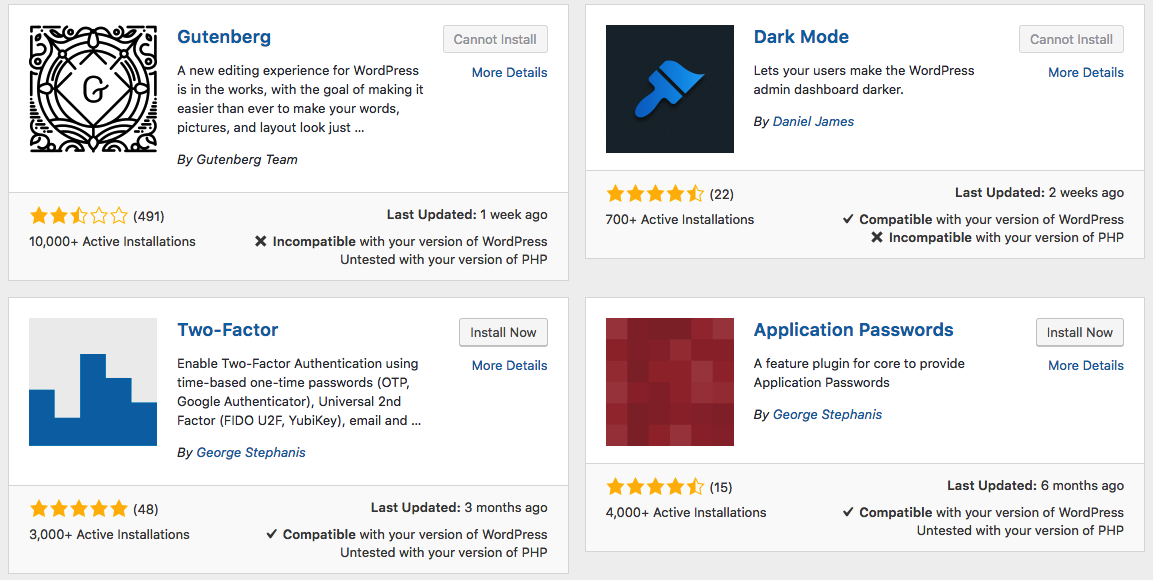
Task: Click the Gutenberg star rating
Action: [79, 216]
